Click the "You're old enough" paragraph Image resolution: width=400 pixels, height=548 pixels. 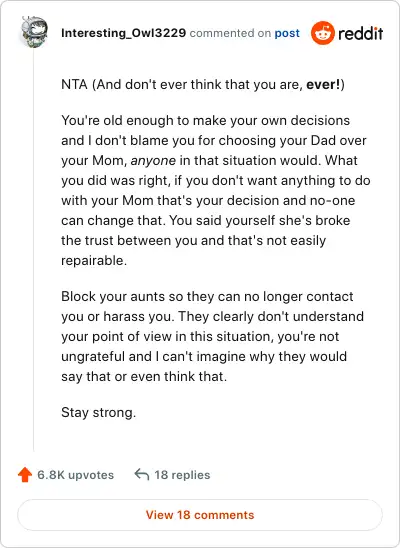(216, 190)
